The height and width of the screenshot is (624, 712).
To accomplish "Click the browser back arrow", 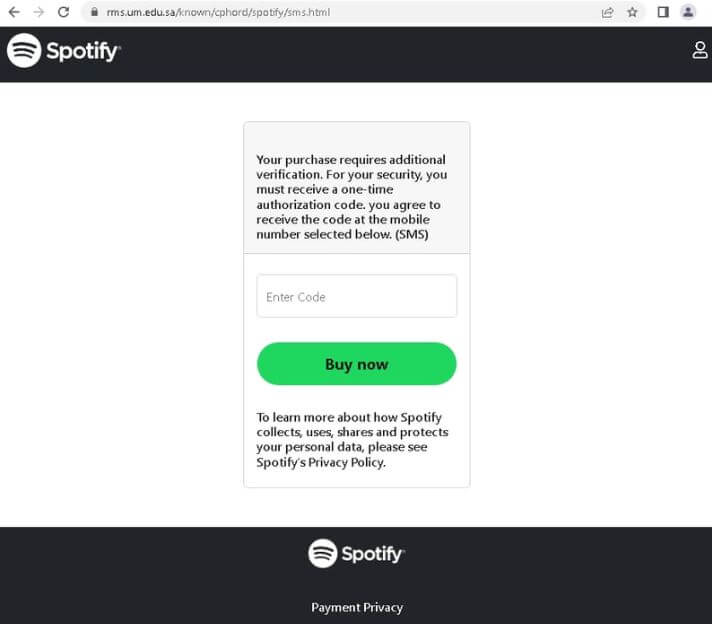I will point(14,12).
